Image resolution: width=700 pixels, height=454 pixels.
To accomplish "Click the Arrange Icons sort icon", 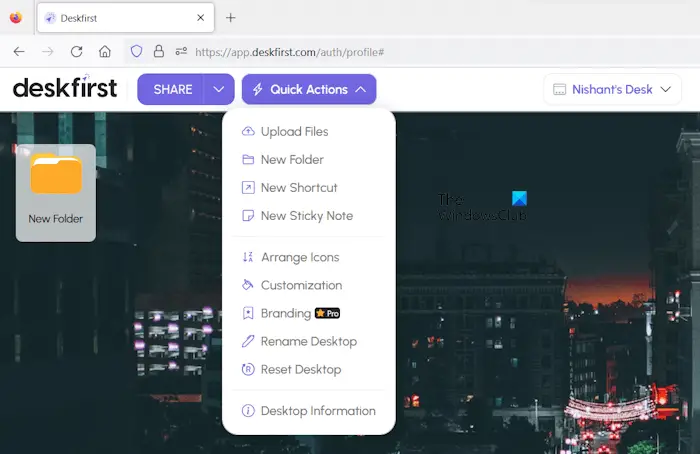I will (x=248, y=257).
